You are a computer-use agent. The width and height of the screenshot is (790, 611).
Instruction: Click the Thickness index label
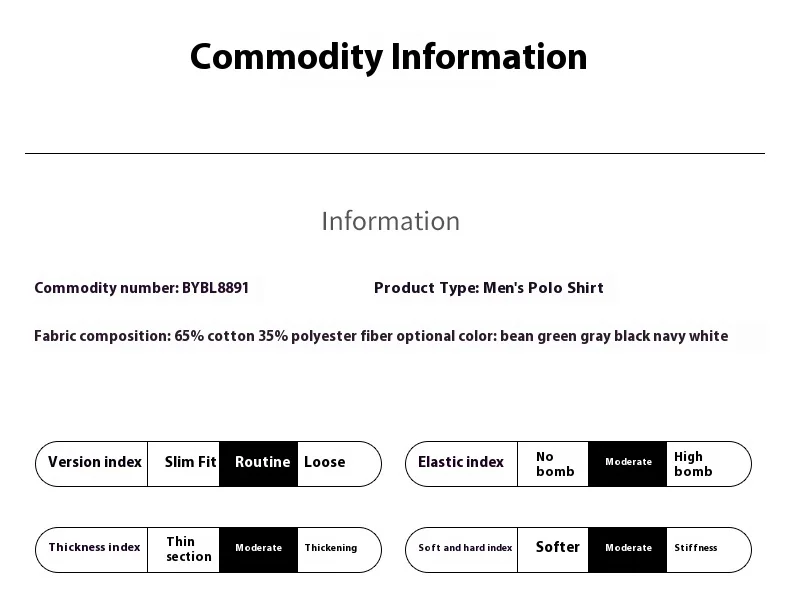click(x=95, y=549)
